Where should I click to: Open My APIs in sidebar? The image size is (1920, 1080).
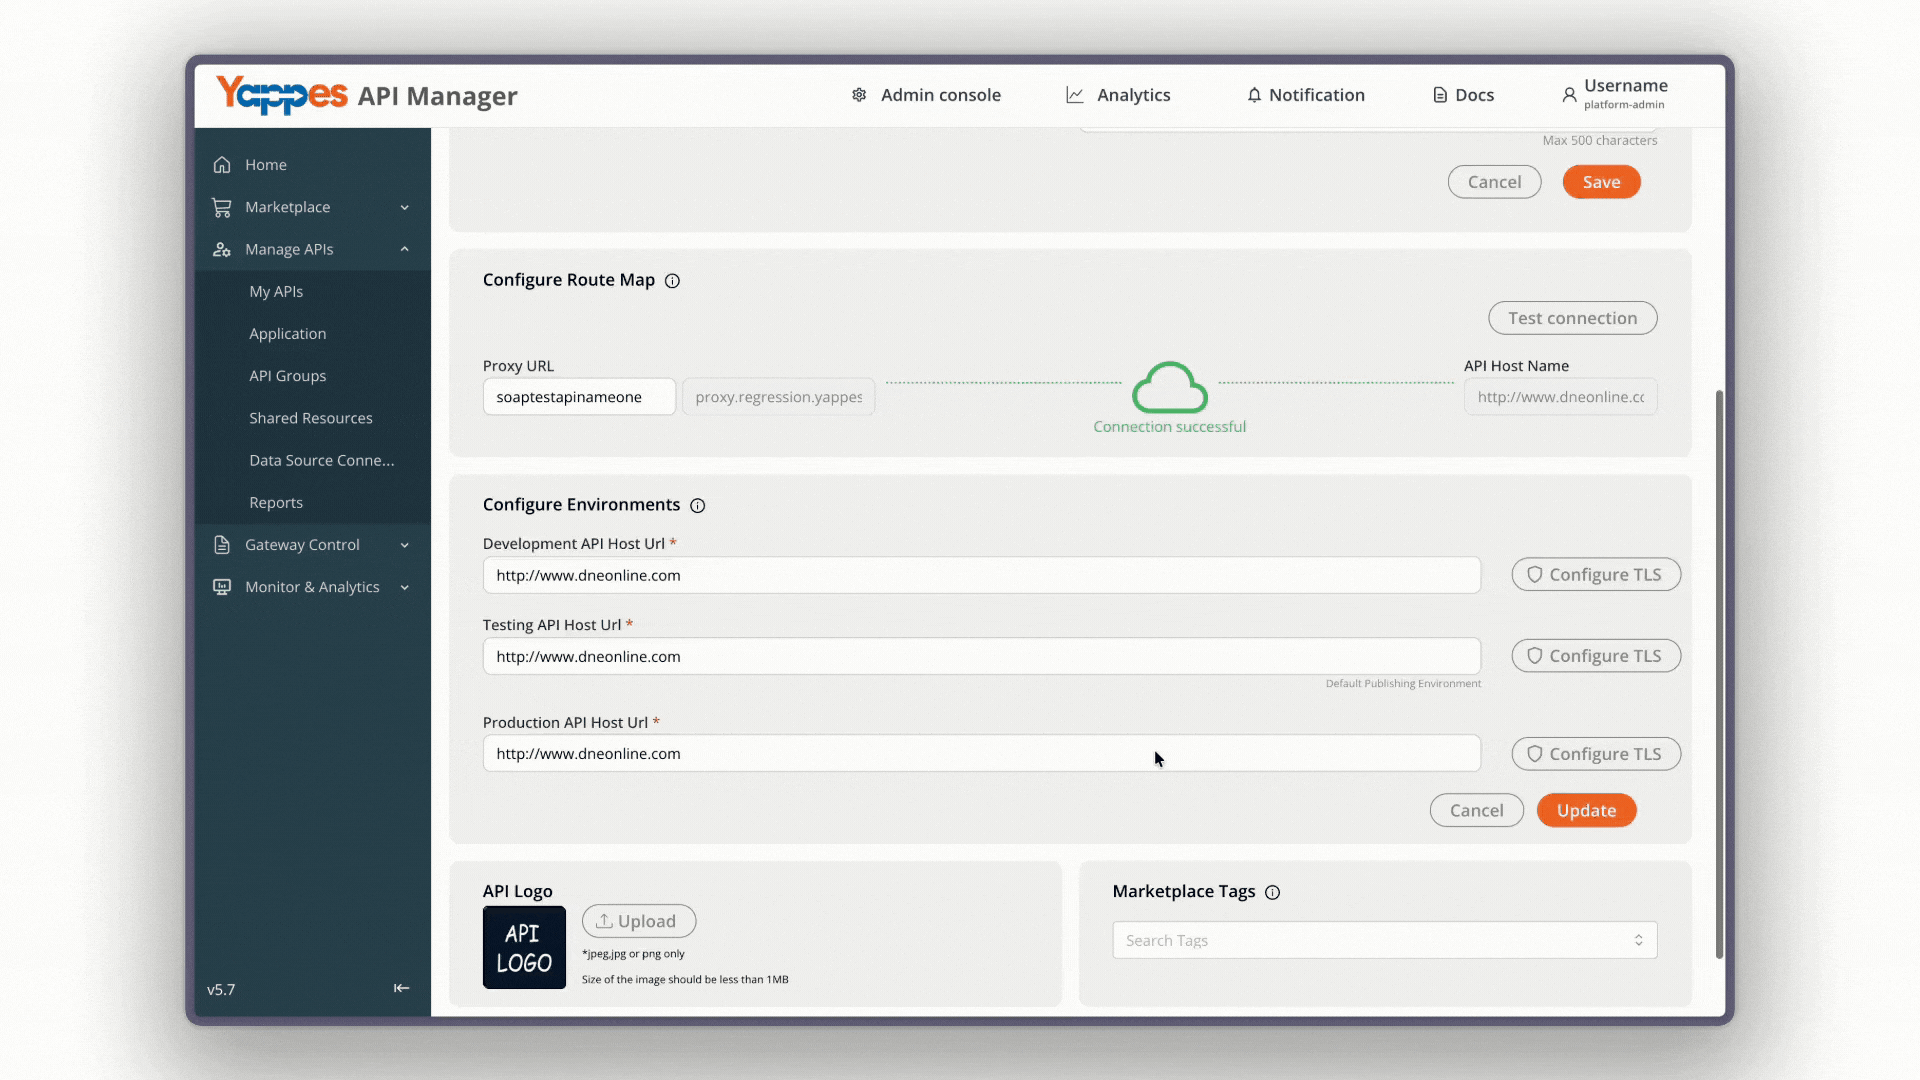[x=276, y=291]
